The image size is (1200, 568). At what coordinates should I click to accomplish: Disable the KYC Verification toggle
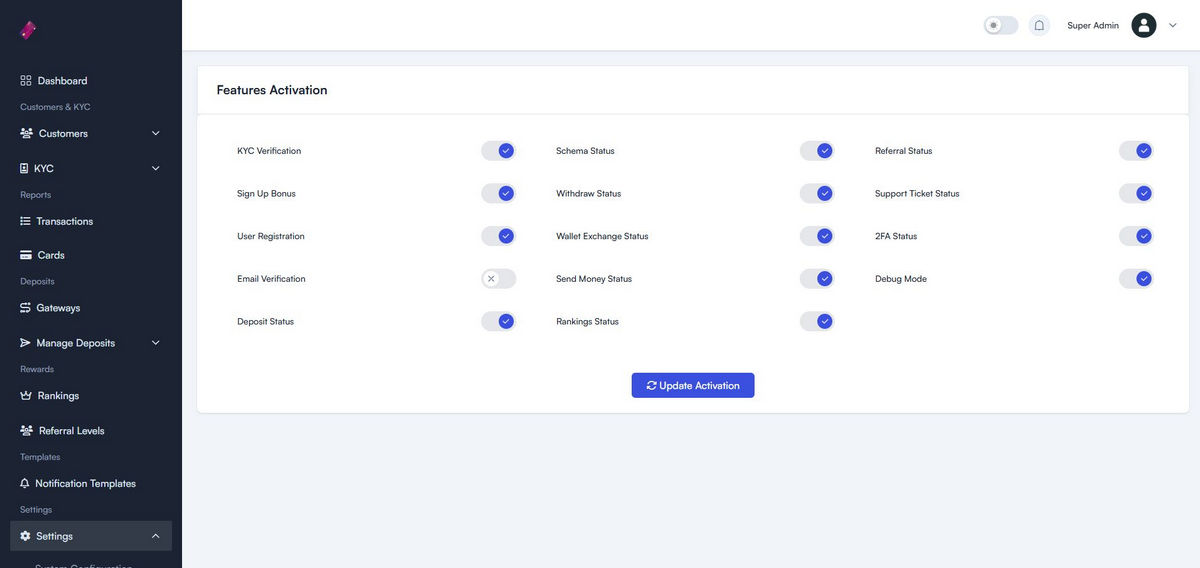498,151
